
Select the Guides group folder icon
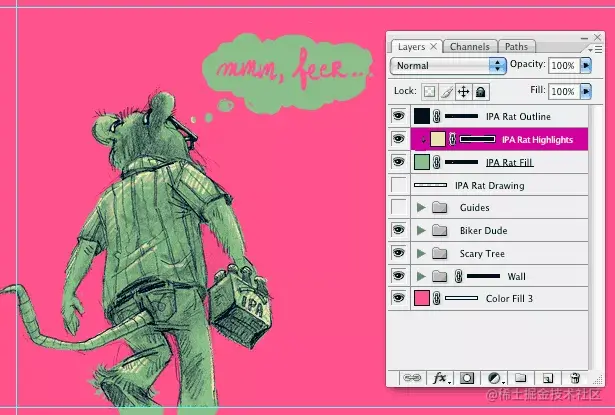[440, 208]
